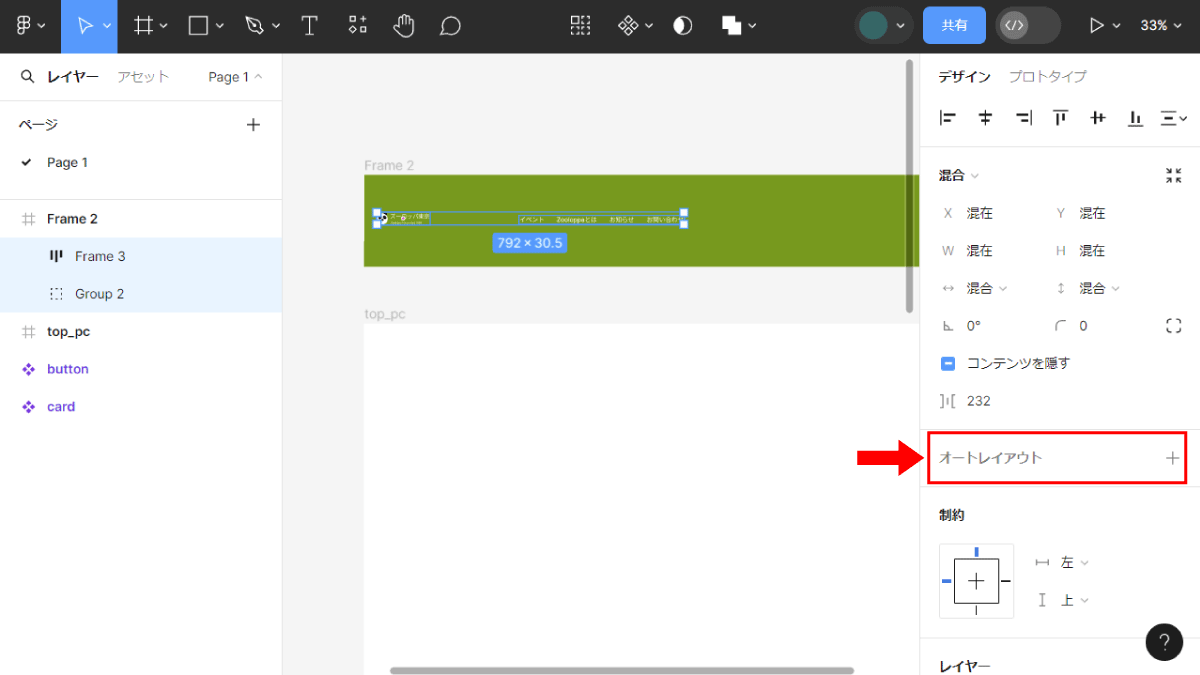Click the align right icon

[x=1023, y=118]
